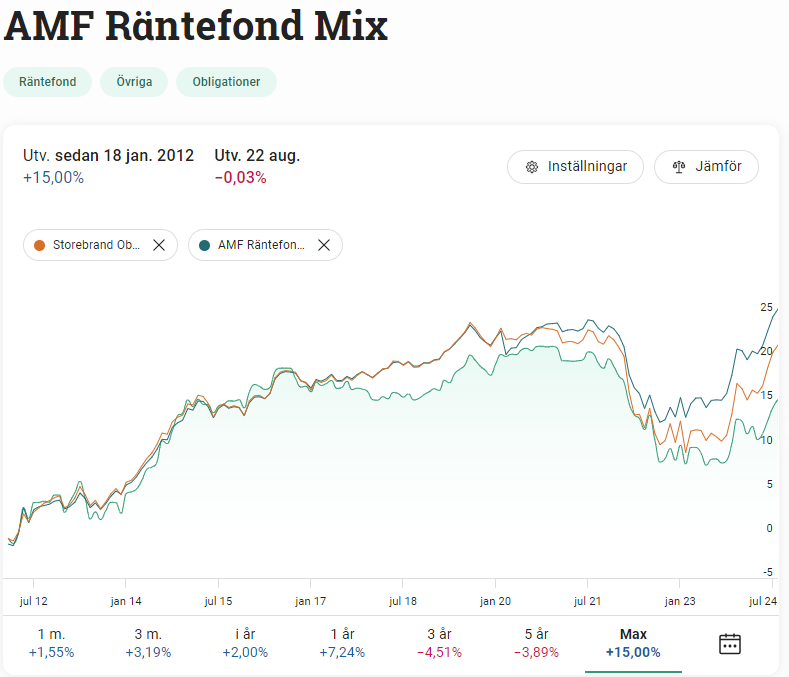Open the Jämför compare button
Viewport: 789px width, 677px height.
click(x=706, y=167)
